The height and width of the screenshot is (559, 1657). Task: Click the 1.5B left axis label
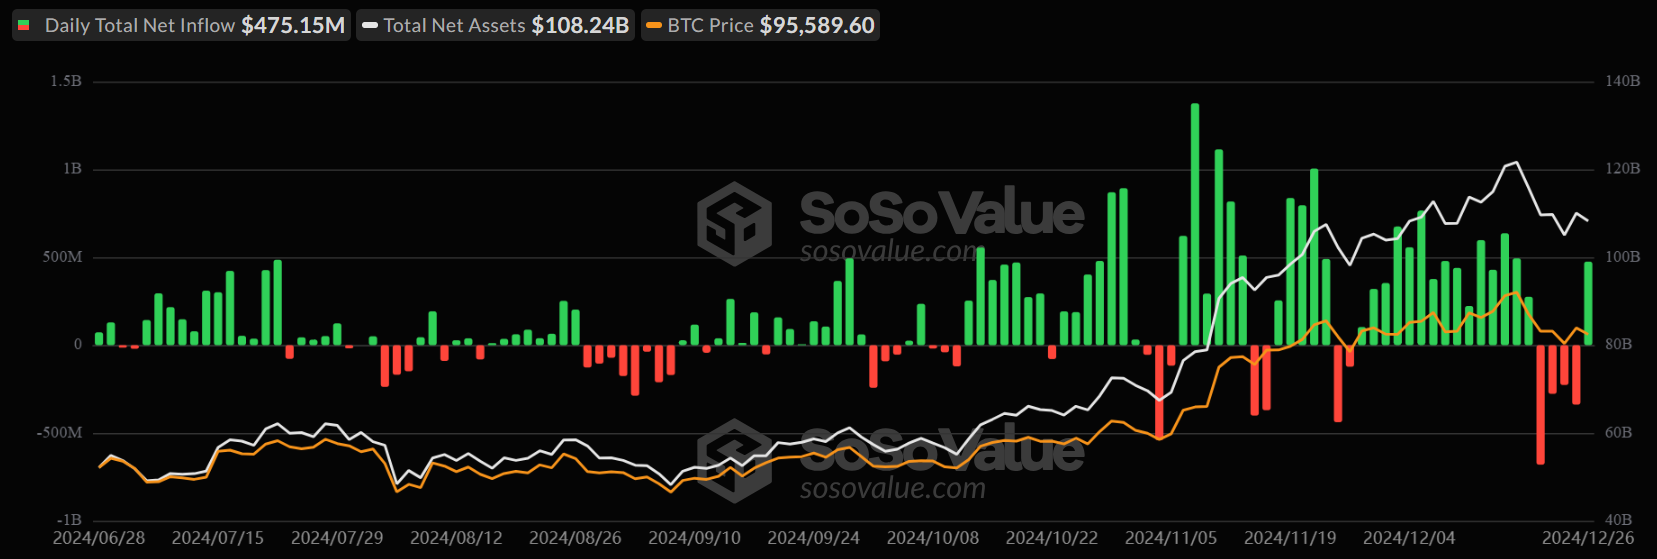click(x=66, y=81)
